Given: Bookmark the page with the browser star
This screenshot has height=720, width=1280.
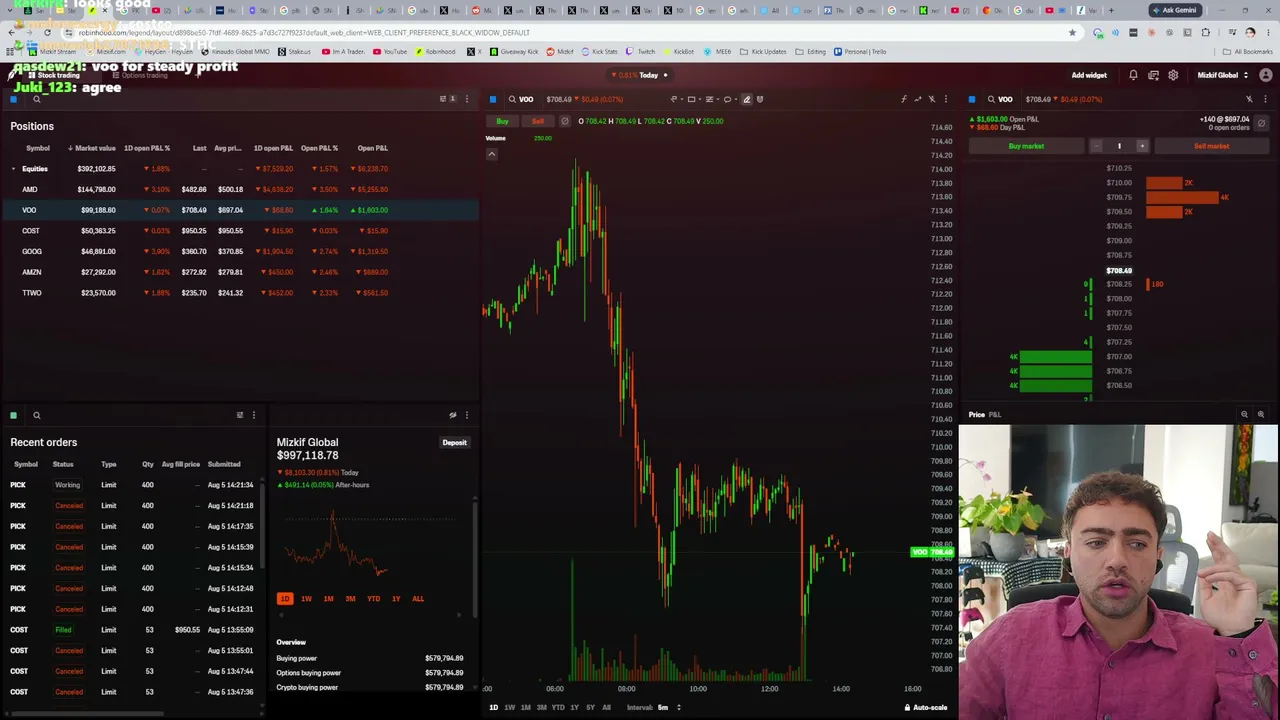Looking at the screenshot, I should (1072, 32).
